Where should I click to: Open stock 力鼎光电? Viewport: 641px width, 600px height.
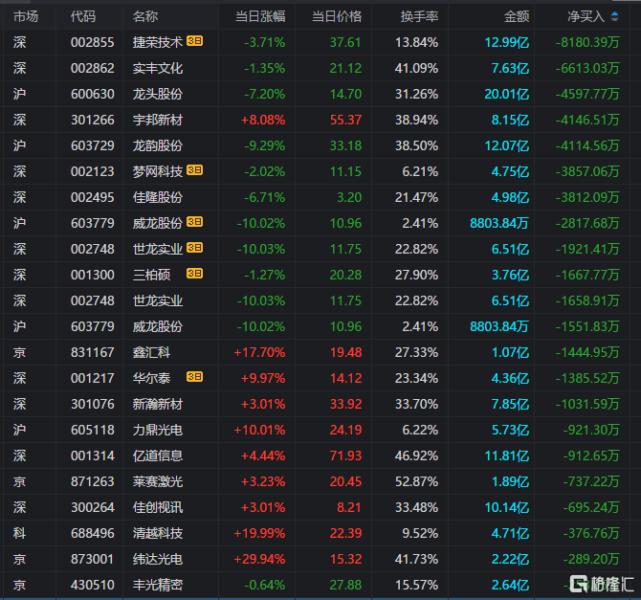click(x=157, y=430)
